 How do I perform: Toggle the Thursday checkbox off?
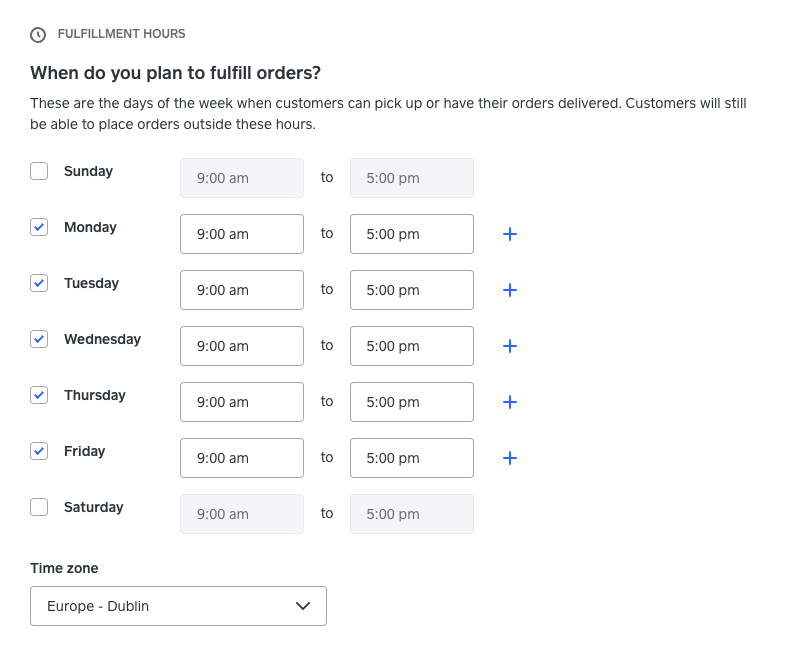click(39, 395)
